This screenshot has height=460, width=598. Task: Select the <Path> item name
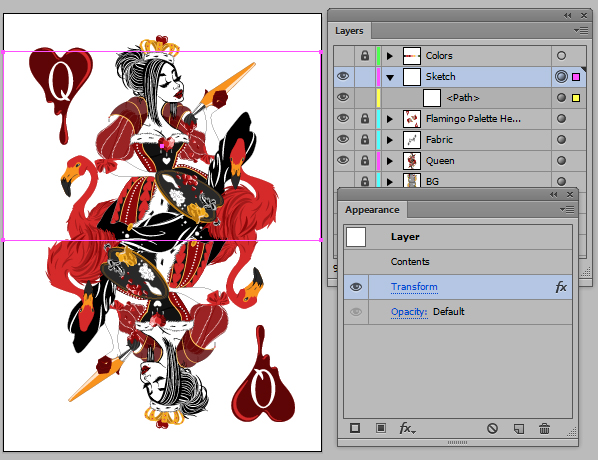[x=463, y=98]
